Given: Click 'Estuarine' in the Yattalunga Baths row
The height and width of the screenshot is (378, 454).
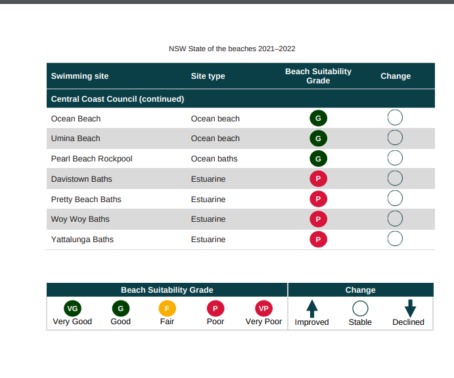Looking at the screenshot, I should (208, 239).
